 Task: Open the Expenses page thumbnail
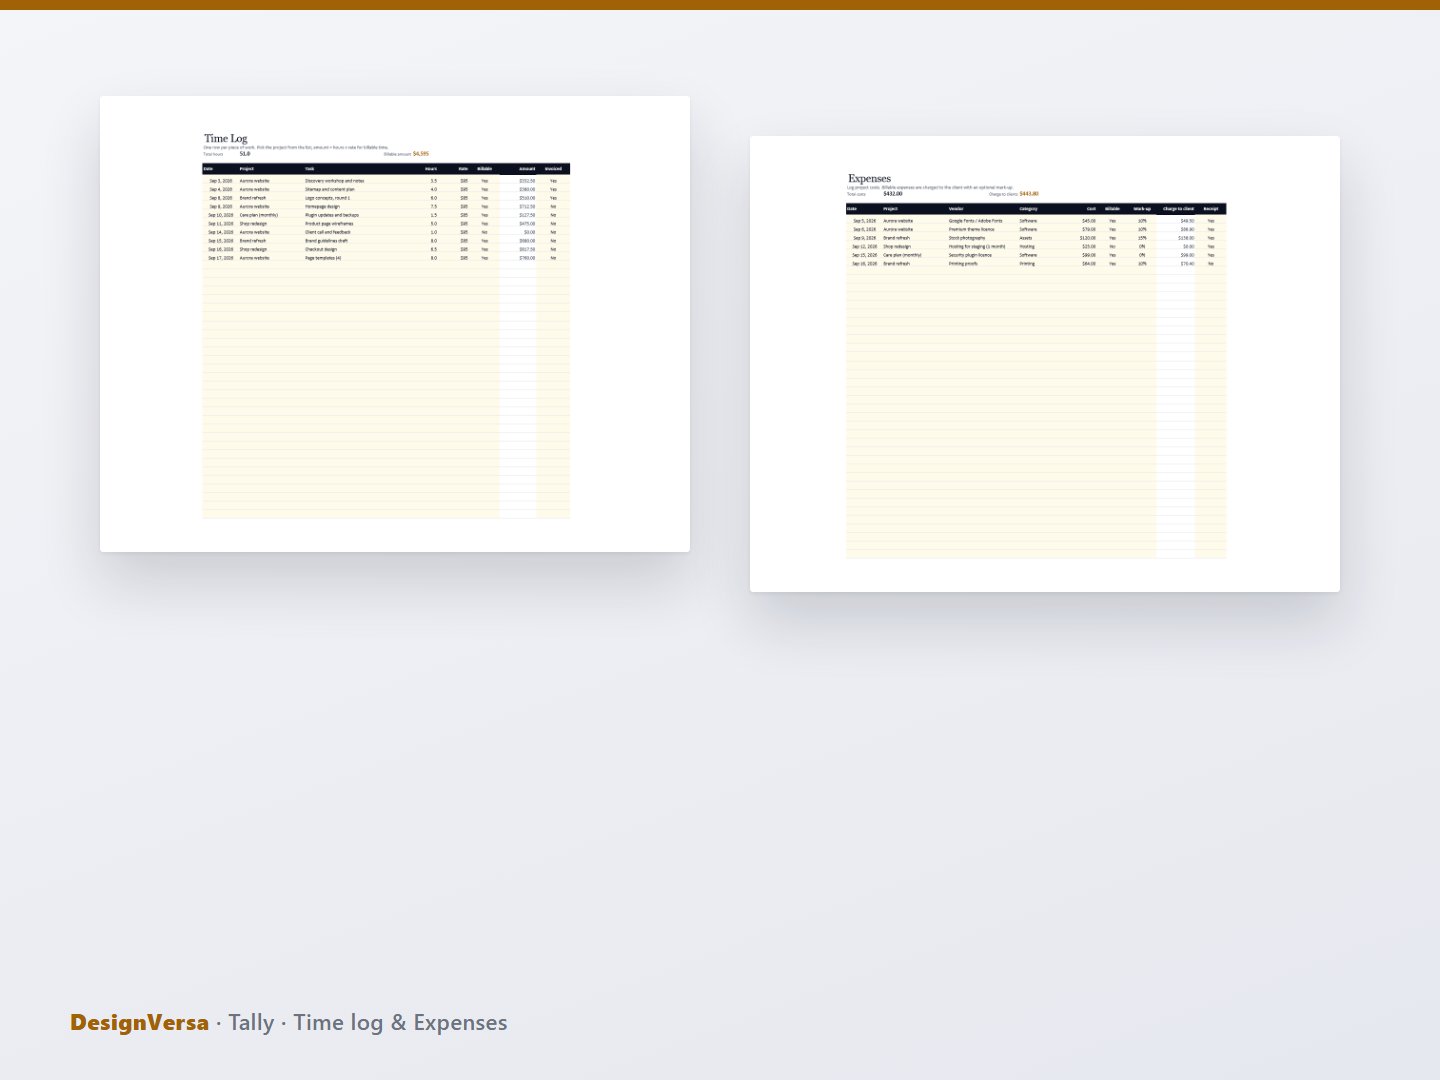[1045, 364]
